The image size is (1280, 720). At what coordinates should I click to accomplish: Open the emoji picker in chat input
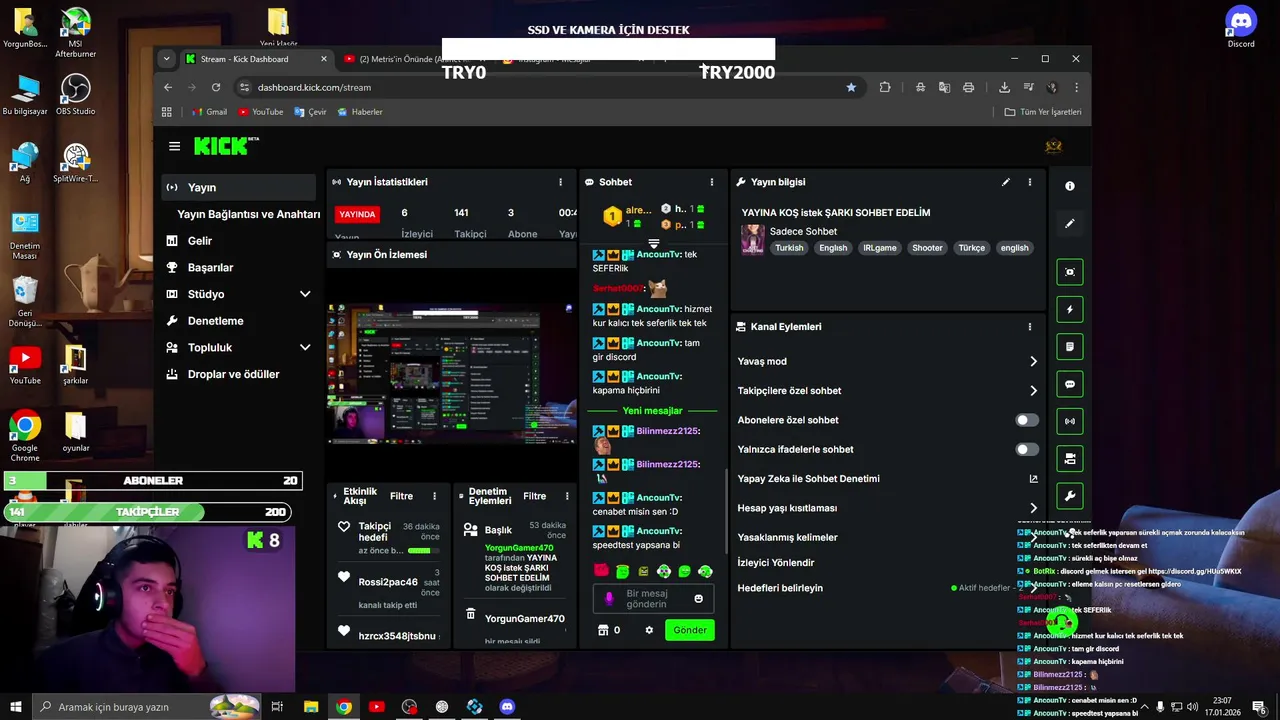point(698,598)
